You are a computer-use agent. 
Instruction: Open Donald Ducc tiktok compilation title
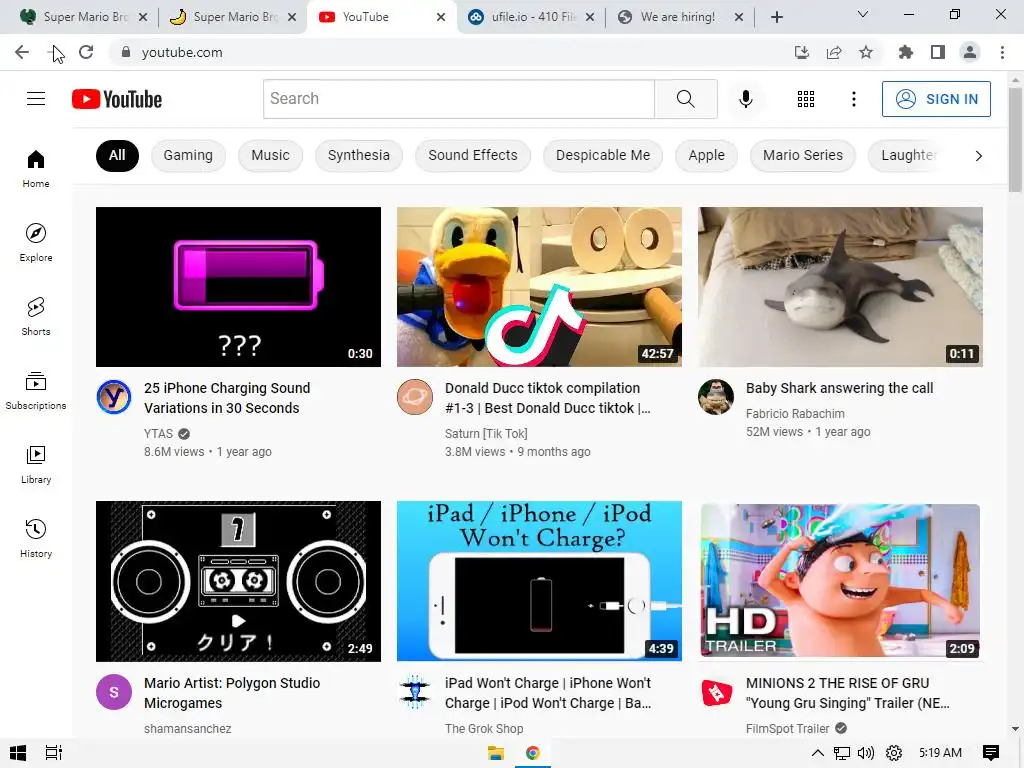point(547,398)
